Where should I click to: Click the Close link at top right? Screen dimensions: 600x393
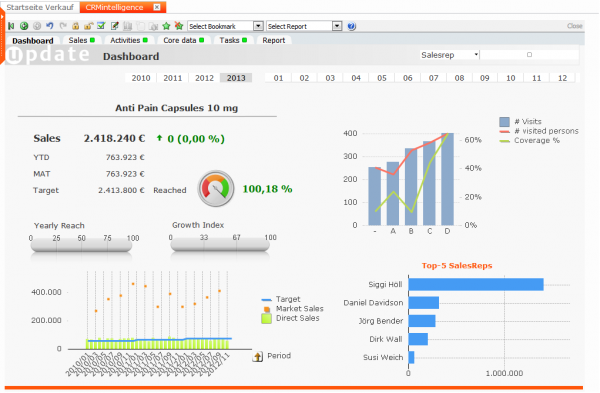click(x=574, y=26)
